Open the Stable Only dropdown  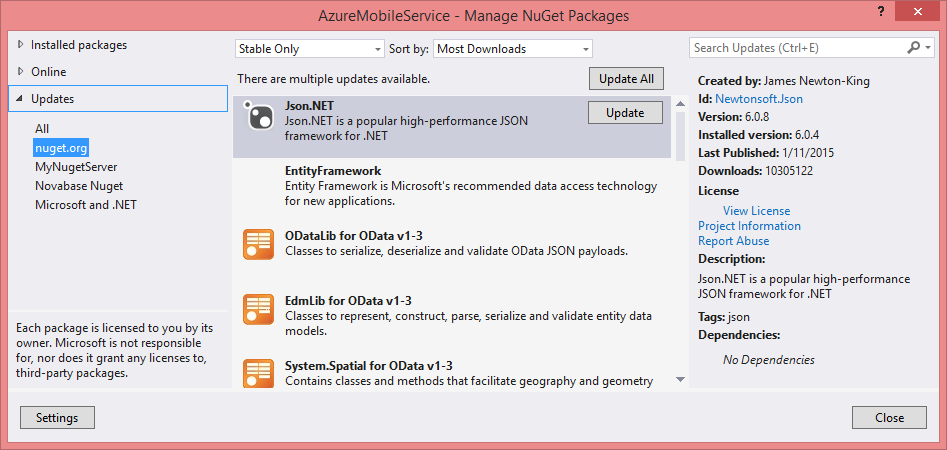tap(309, 49)
